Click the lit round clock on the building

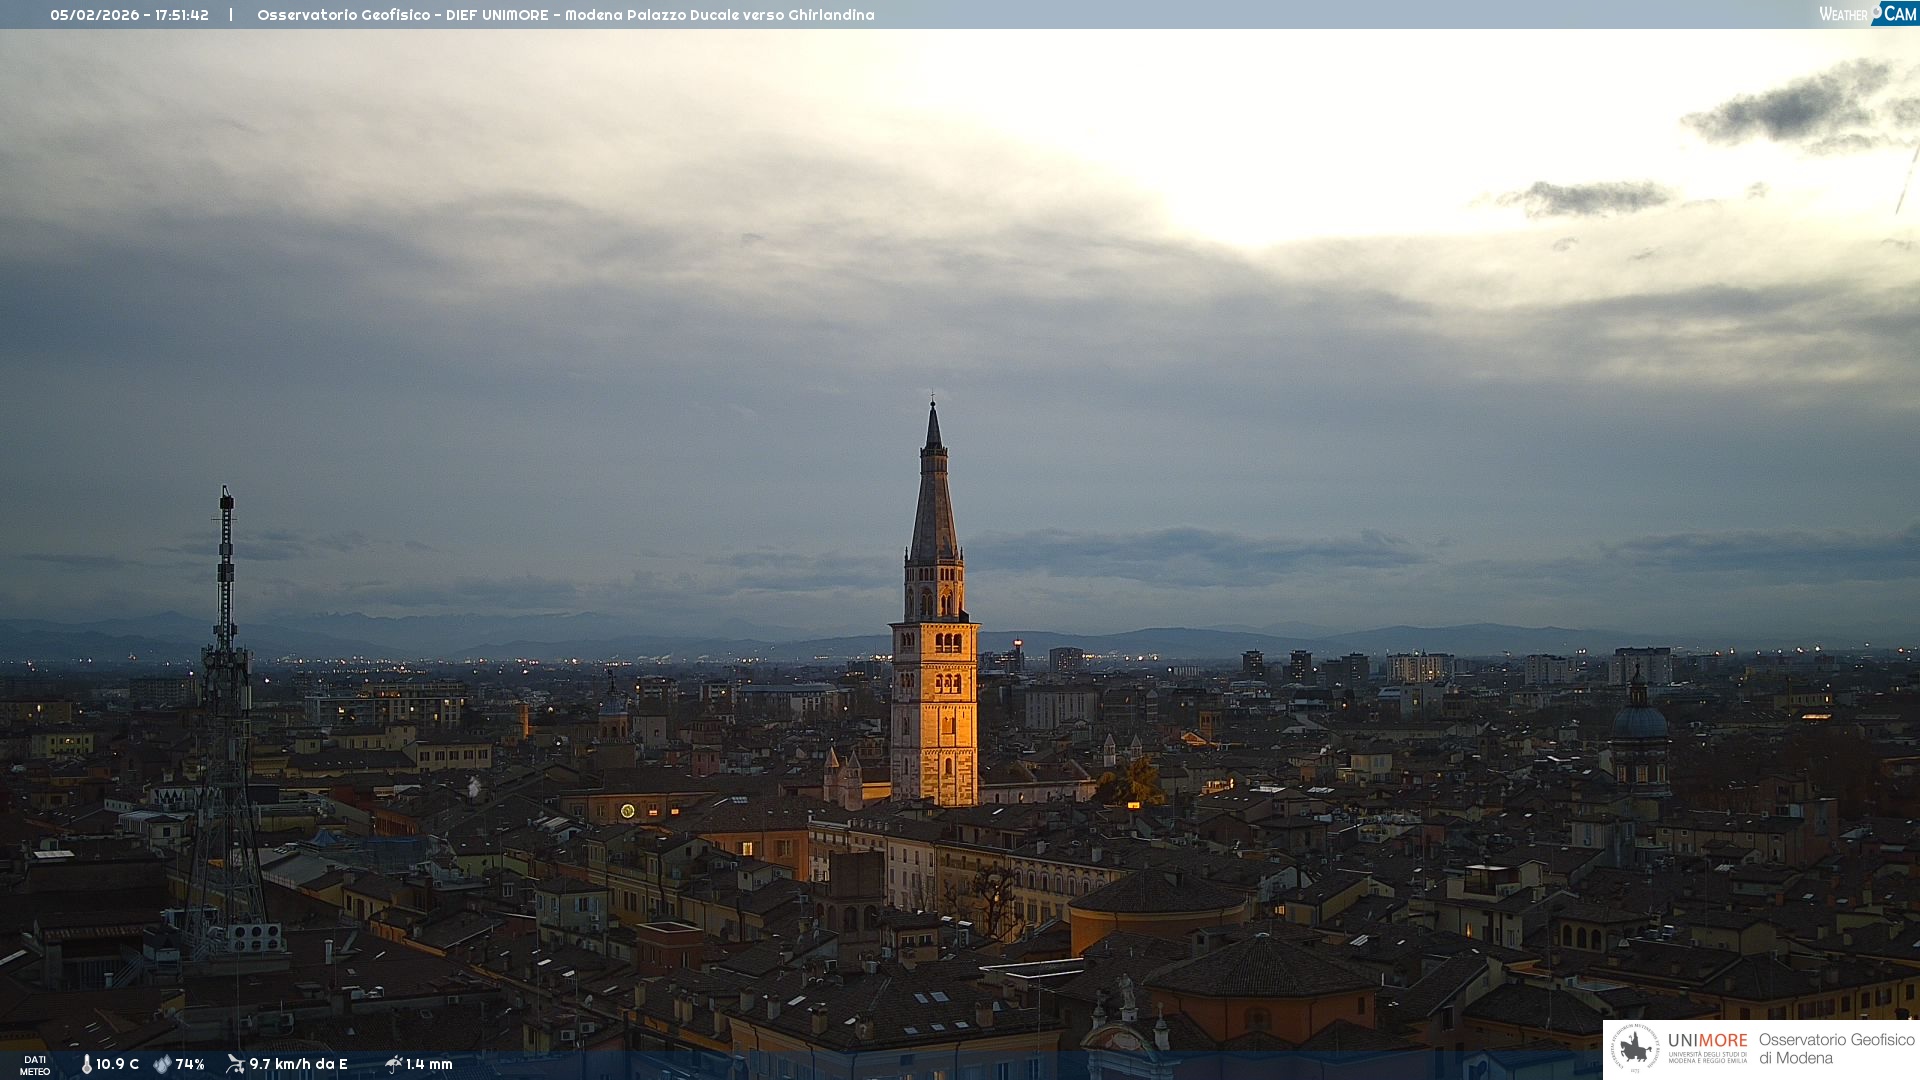(628, 811)
